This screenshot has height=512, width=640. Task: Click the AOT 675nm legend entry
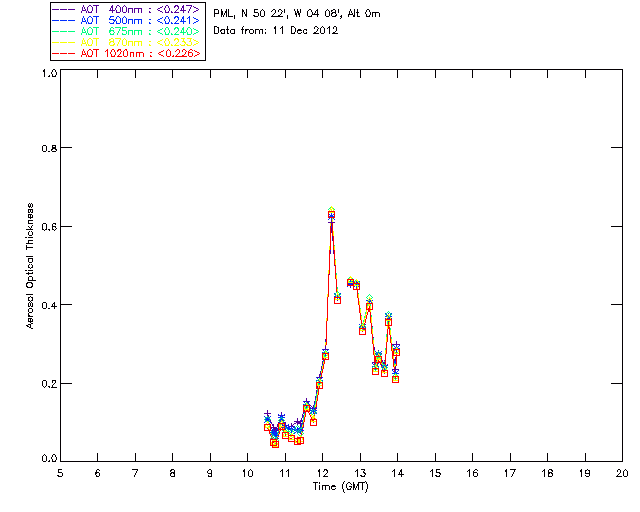coord(127,31)
